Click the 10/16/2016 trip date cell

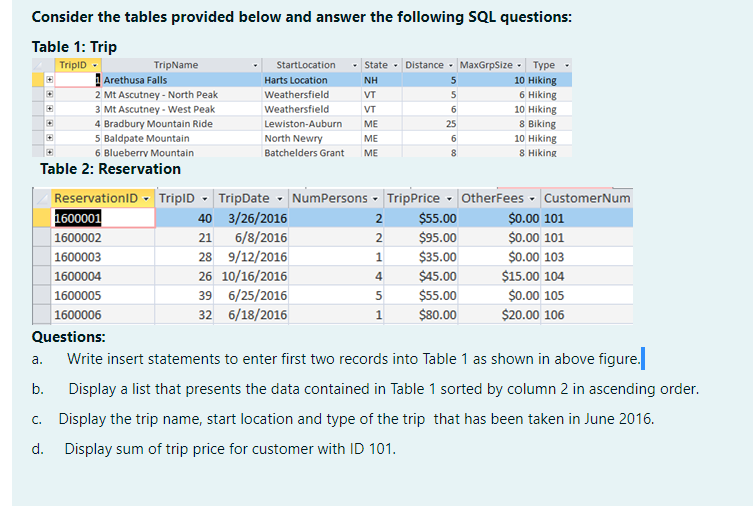coord(251,276)
